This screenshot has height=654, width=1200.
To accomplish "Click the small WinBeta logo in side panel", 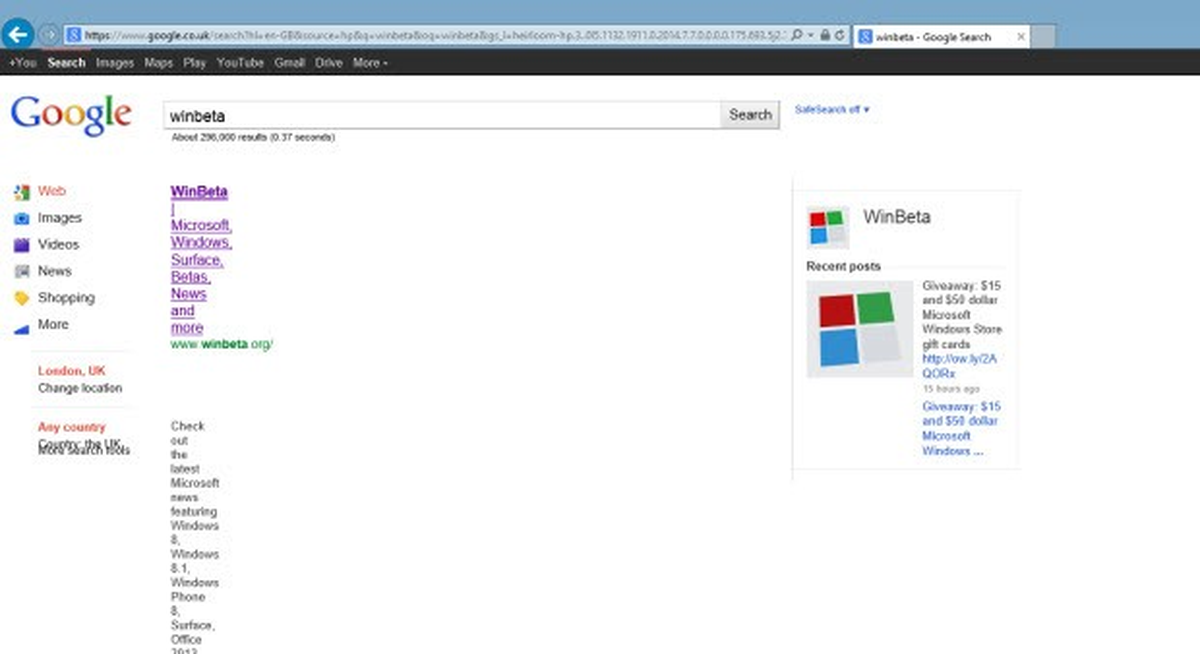I will pos(828,228).
